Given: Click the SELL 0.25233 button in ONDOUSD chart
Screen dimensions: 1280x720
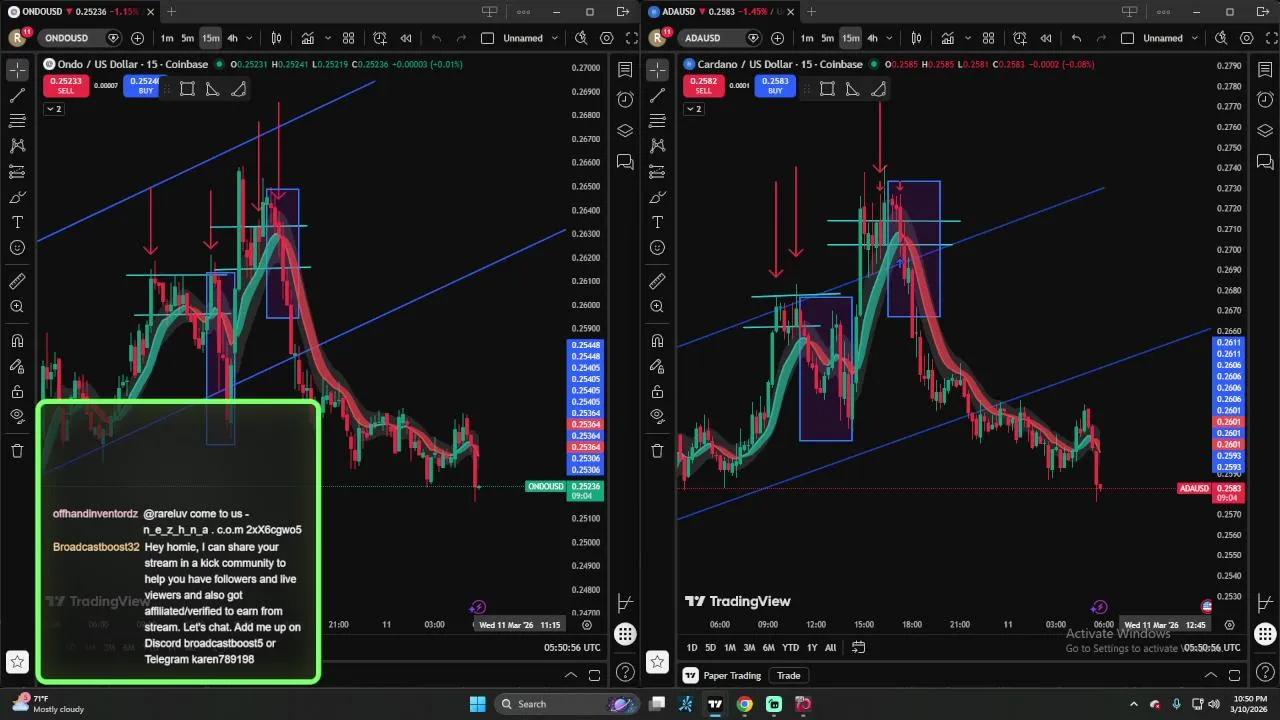Looking at the screenshot, I should pos(65,86).
